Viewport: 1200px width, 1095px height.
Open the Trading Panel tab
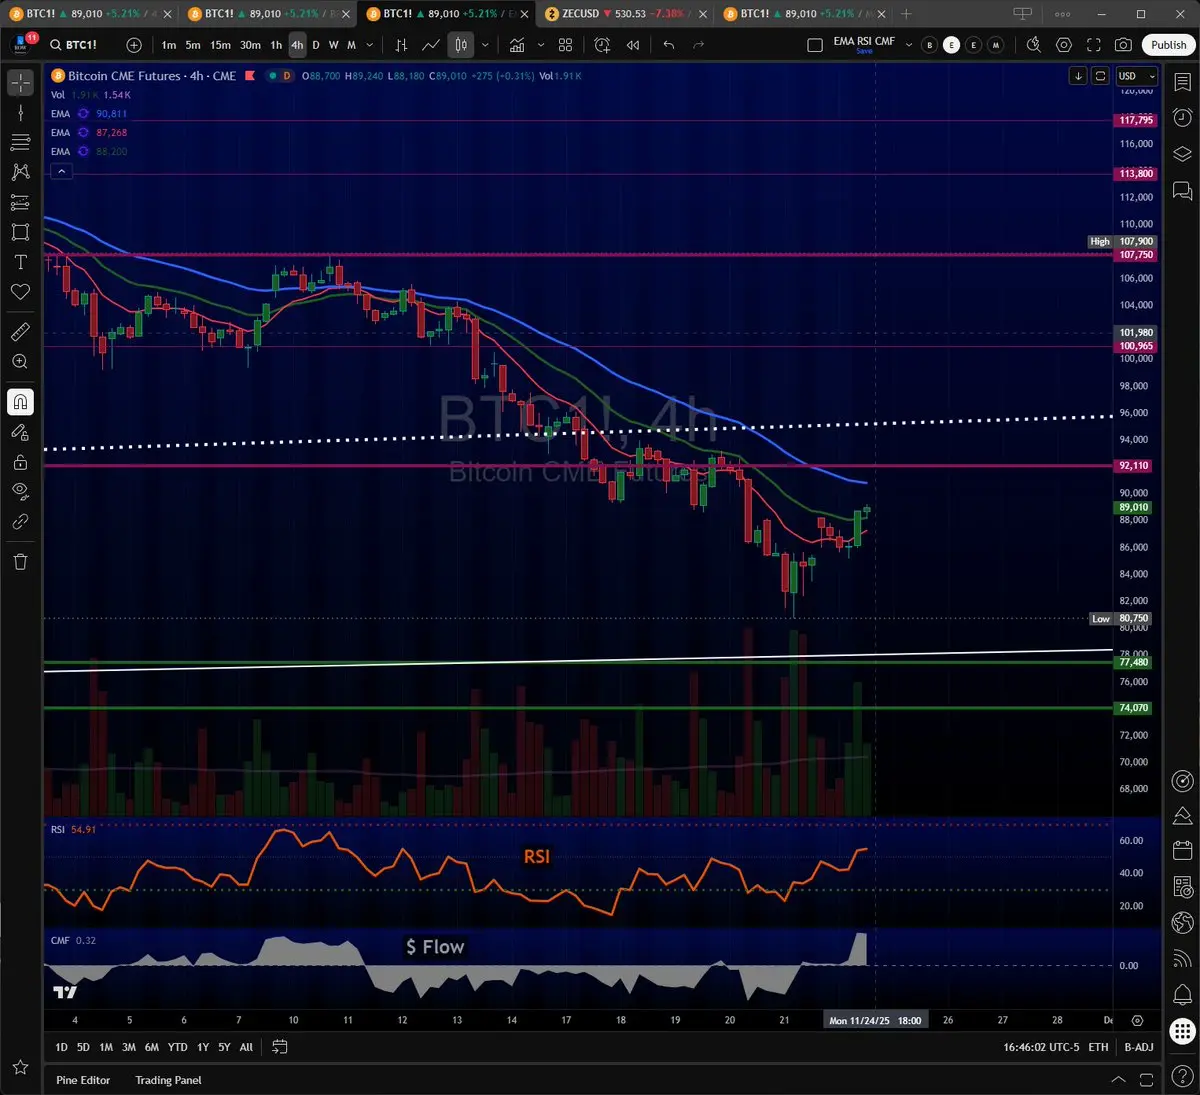point(168,1080)
